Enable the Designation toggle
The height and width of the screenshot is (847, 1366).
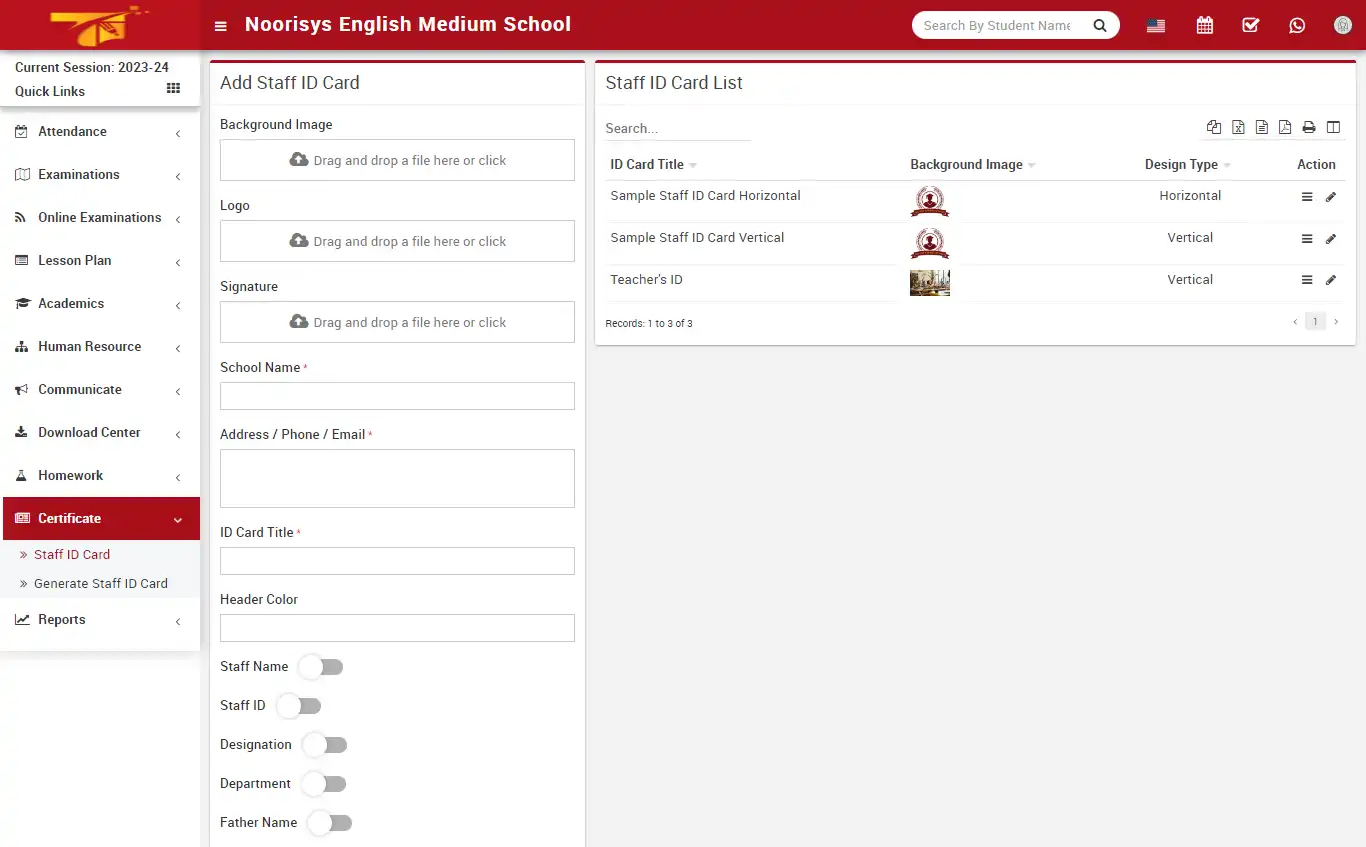[x=325, y=744]
